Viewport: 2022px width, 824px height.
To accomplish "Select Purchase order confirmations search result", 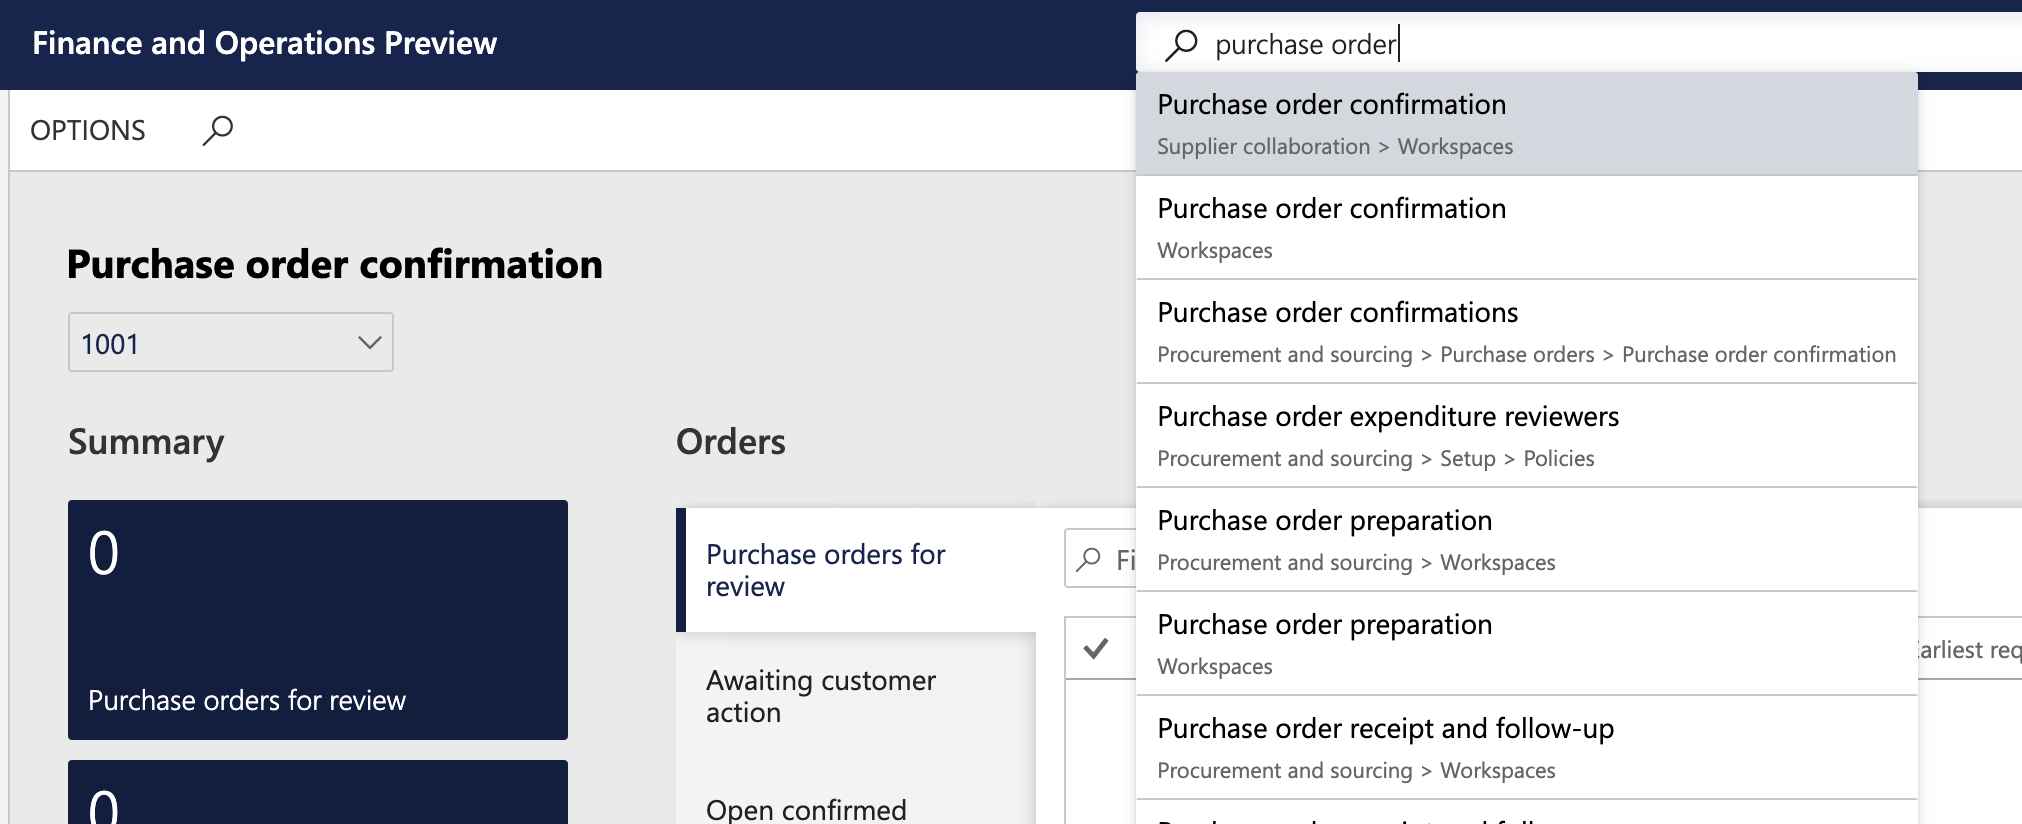I will click(1526, 332).
